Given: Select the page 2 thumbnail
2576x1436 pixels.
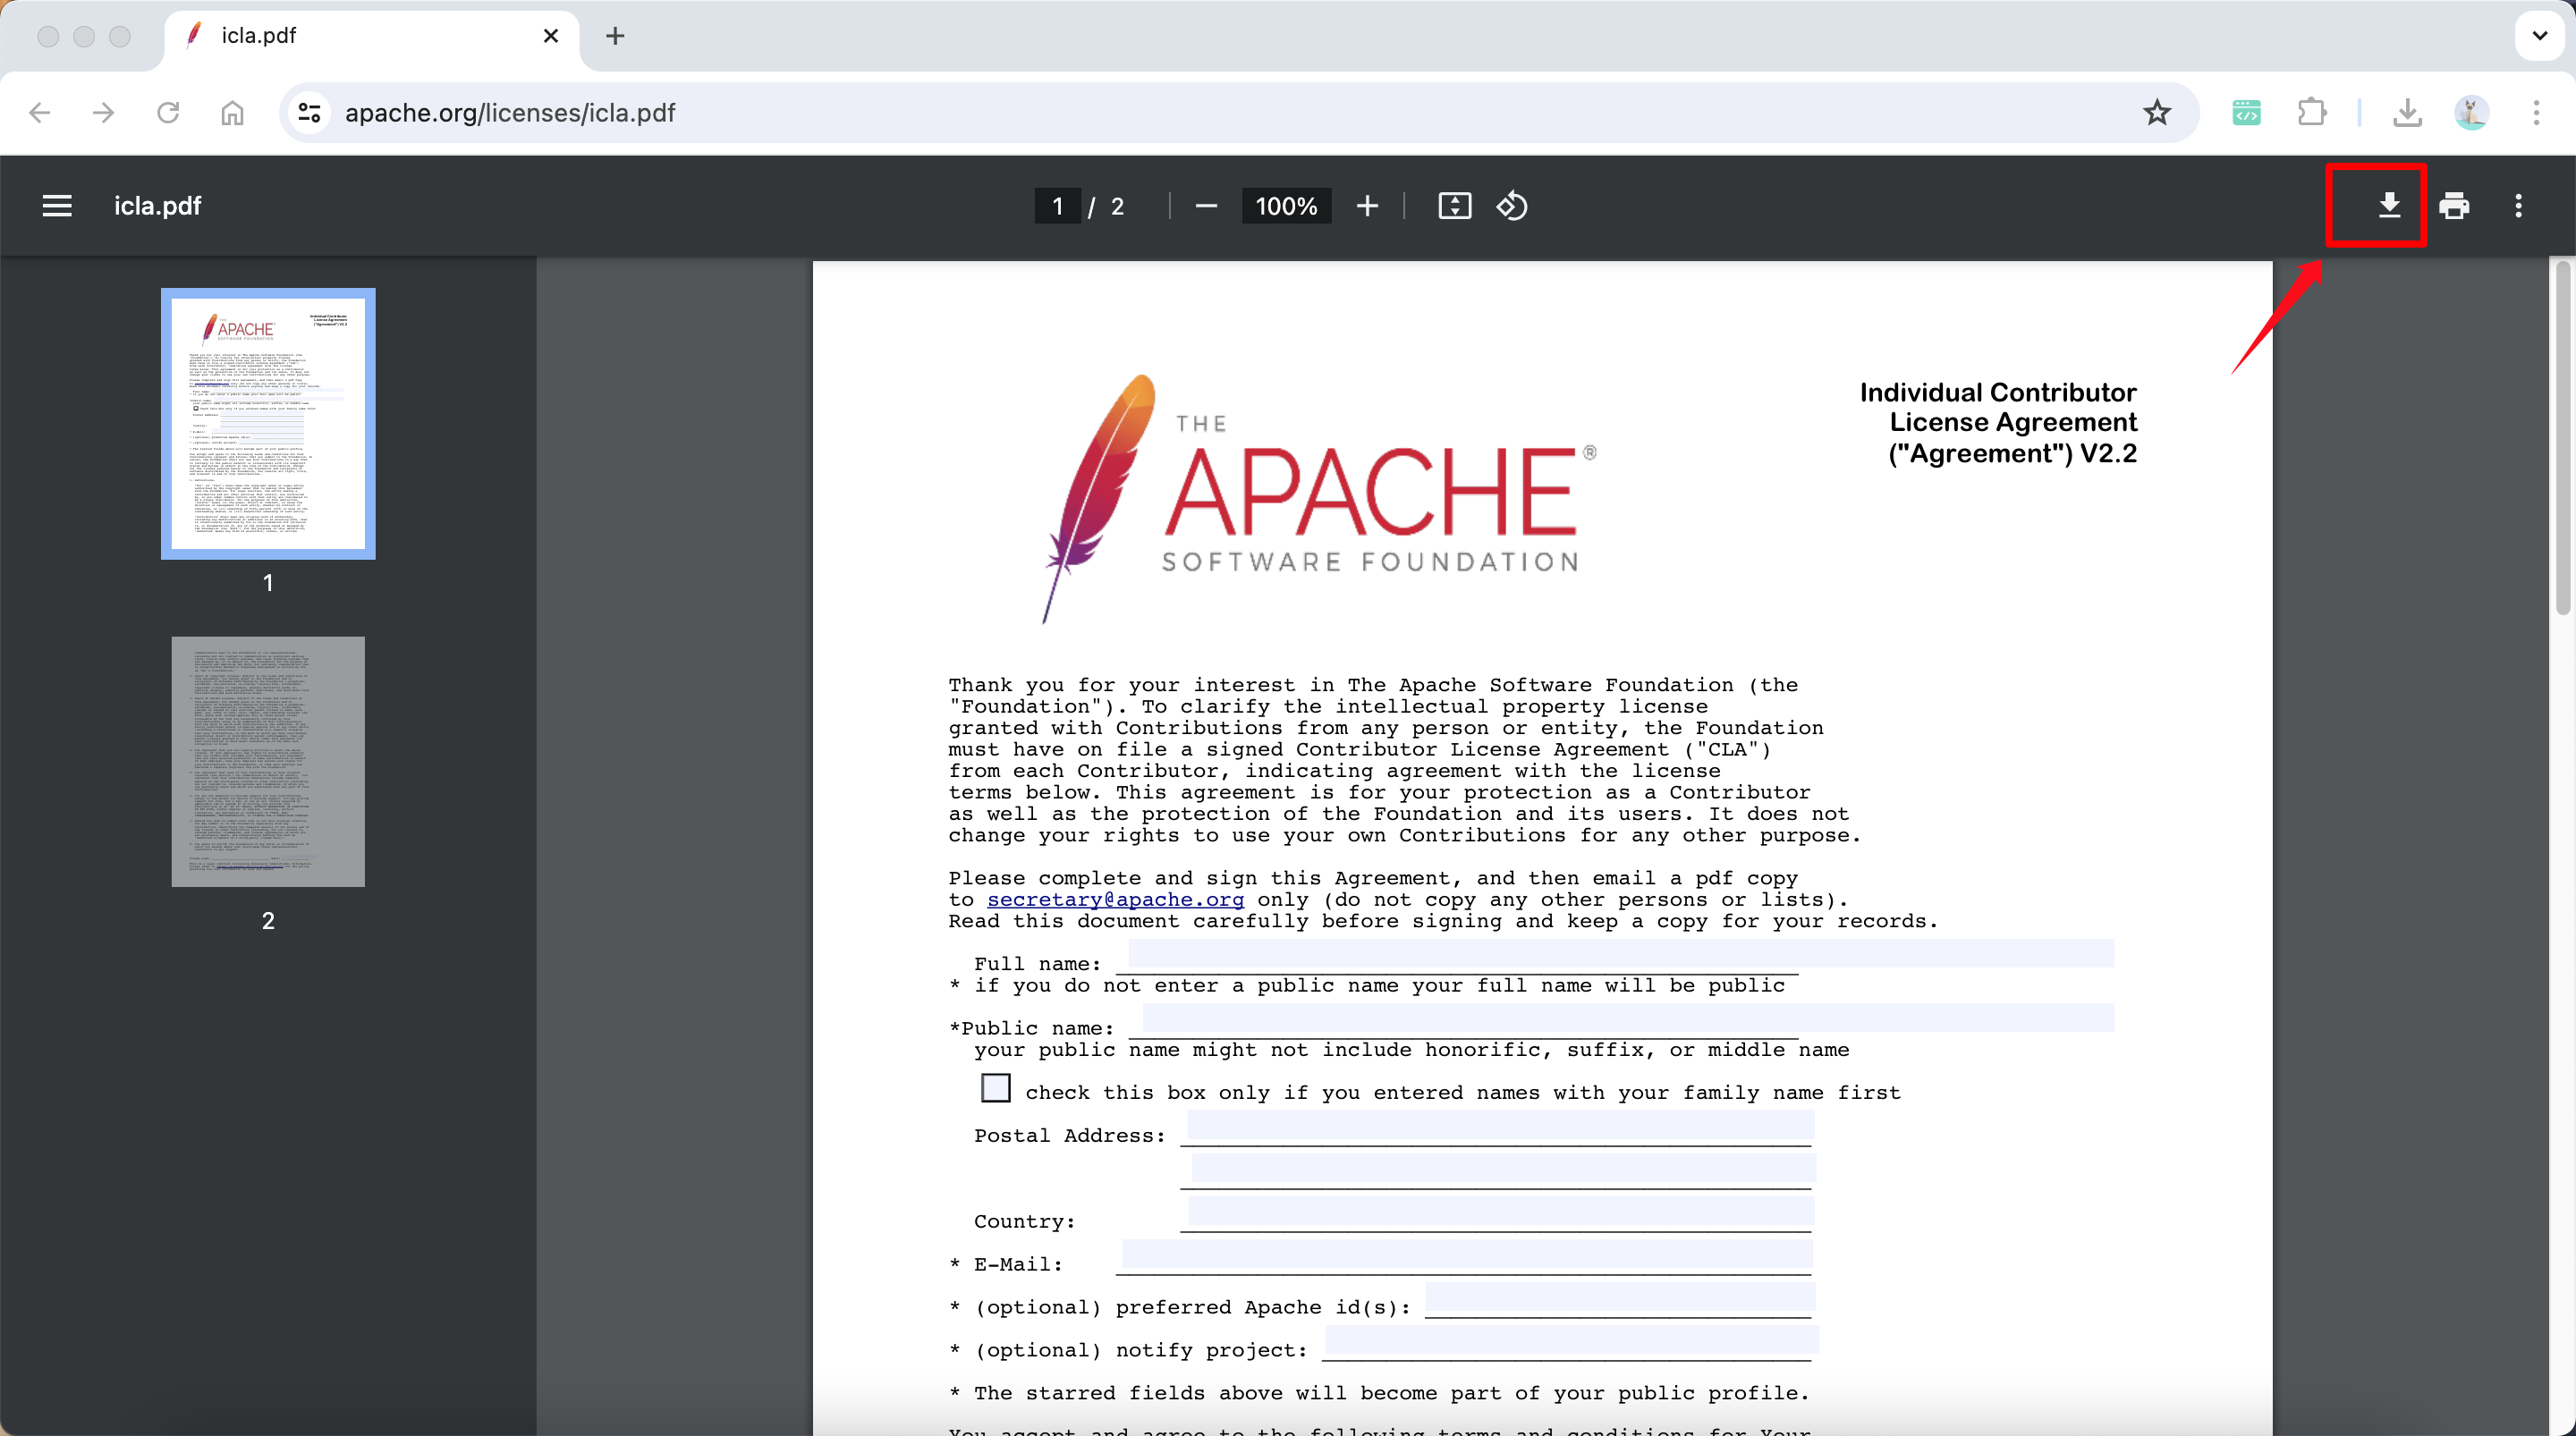Looking at the screenshot, I should pos(268,762).
